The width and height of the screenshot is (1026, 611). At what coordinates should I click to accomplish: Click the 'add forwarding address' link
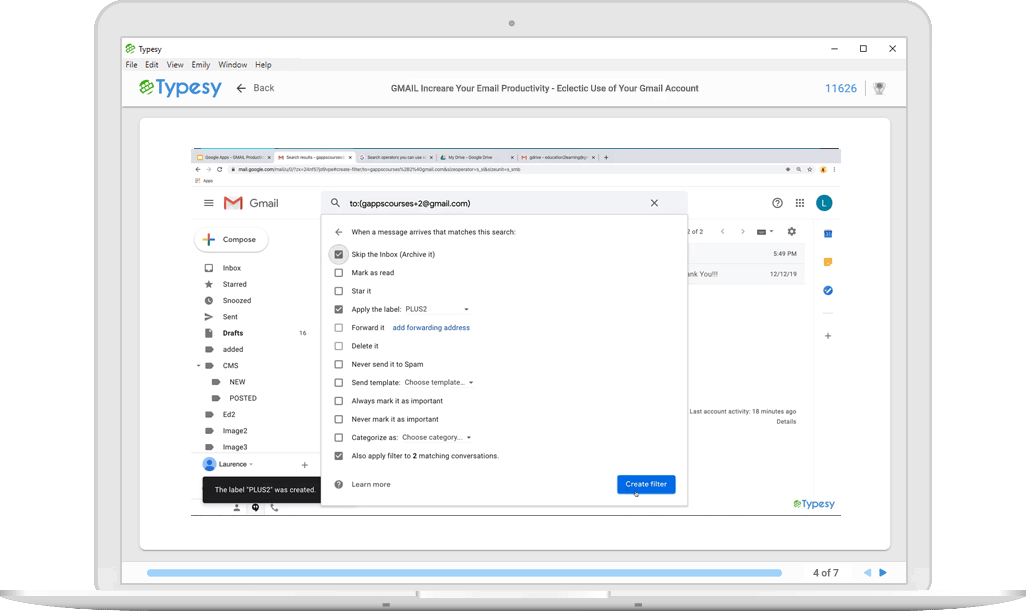pyautogui.click(x=431, y=328)
